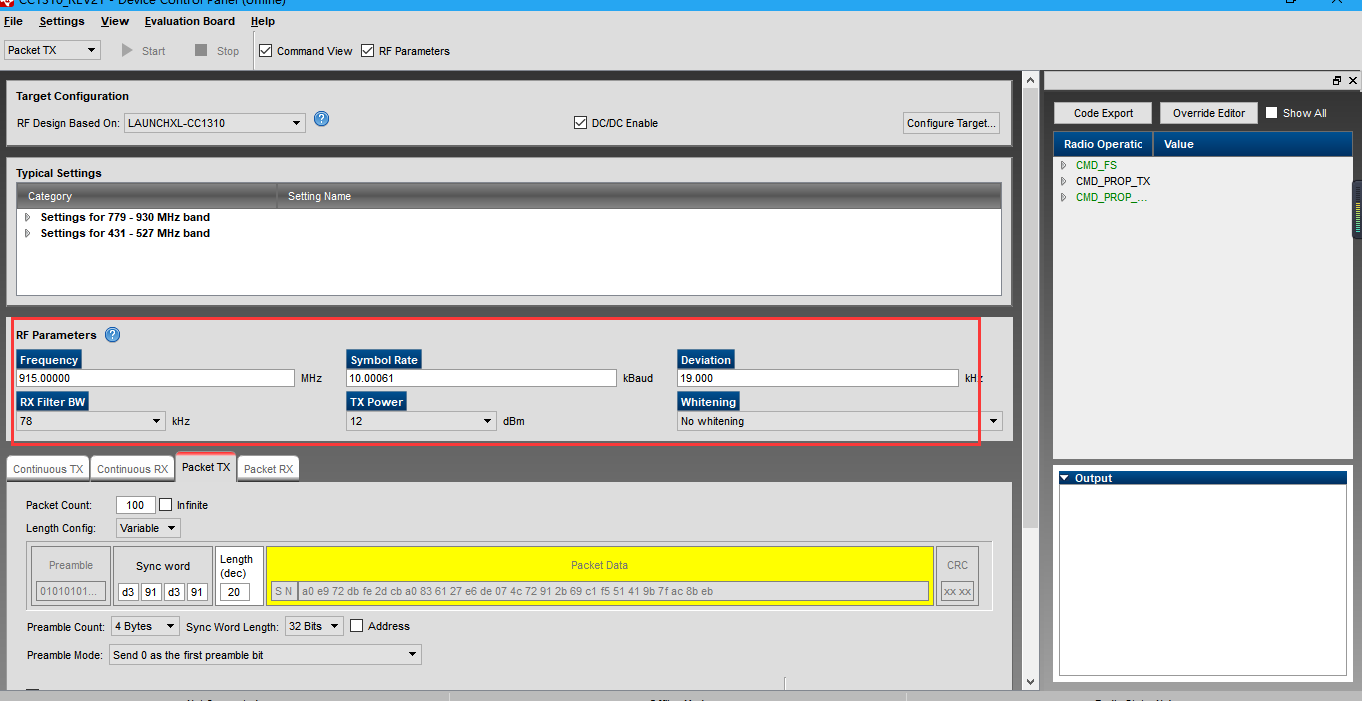Expand the CMD_FS tree arrow
The height and width of the screenshot is (701, 1362).
(x=1064, y=165)
